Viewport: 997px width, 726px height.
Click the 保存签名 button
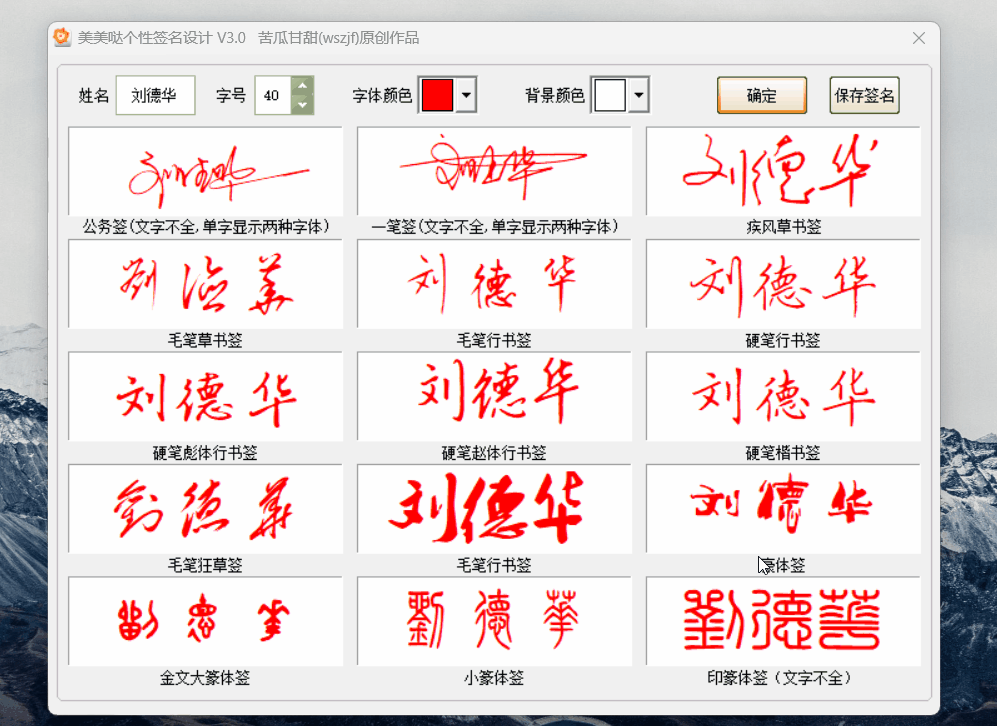(x=864, y=95)
